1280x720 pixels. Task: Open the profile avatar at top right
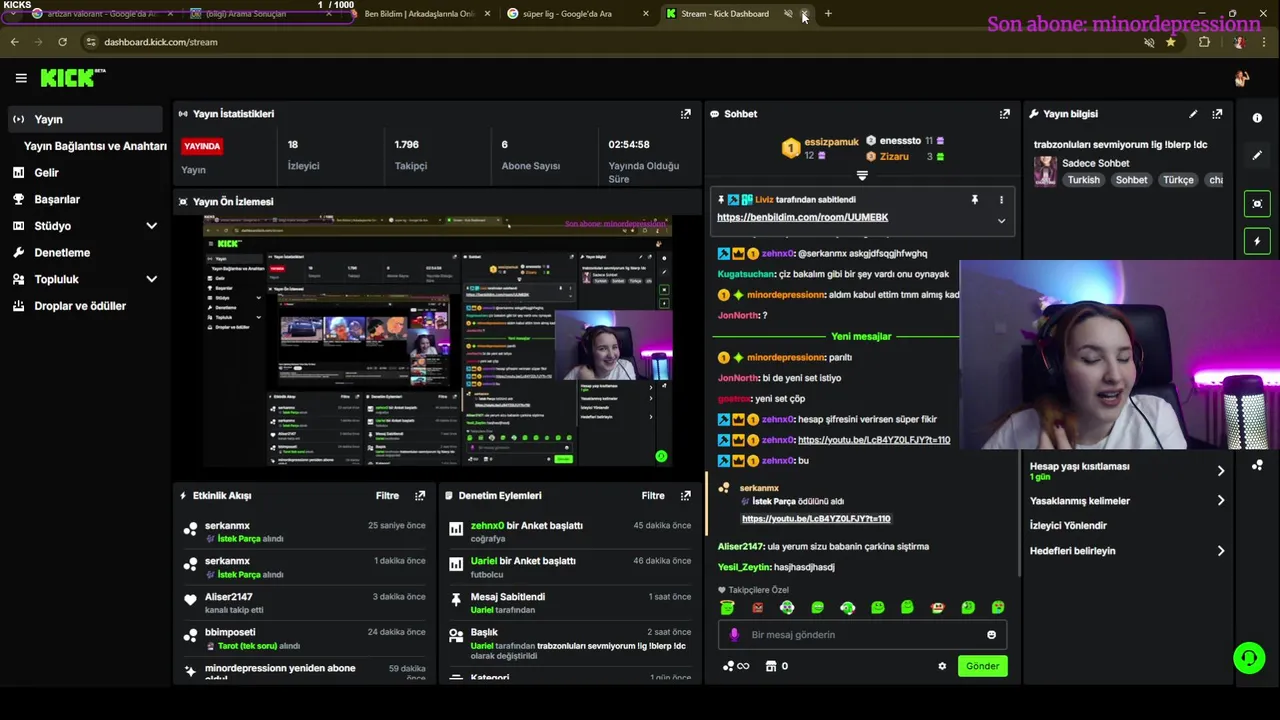(1242, 78)
